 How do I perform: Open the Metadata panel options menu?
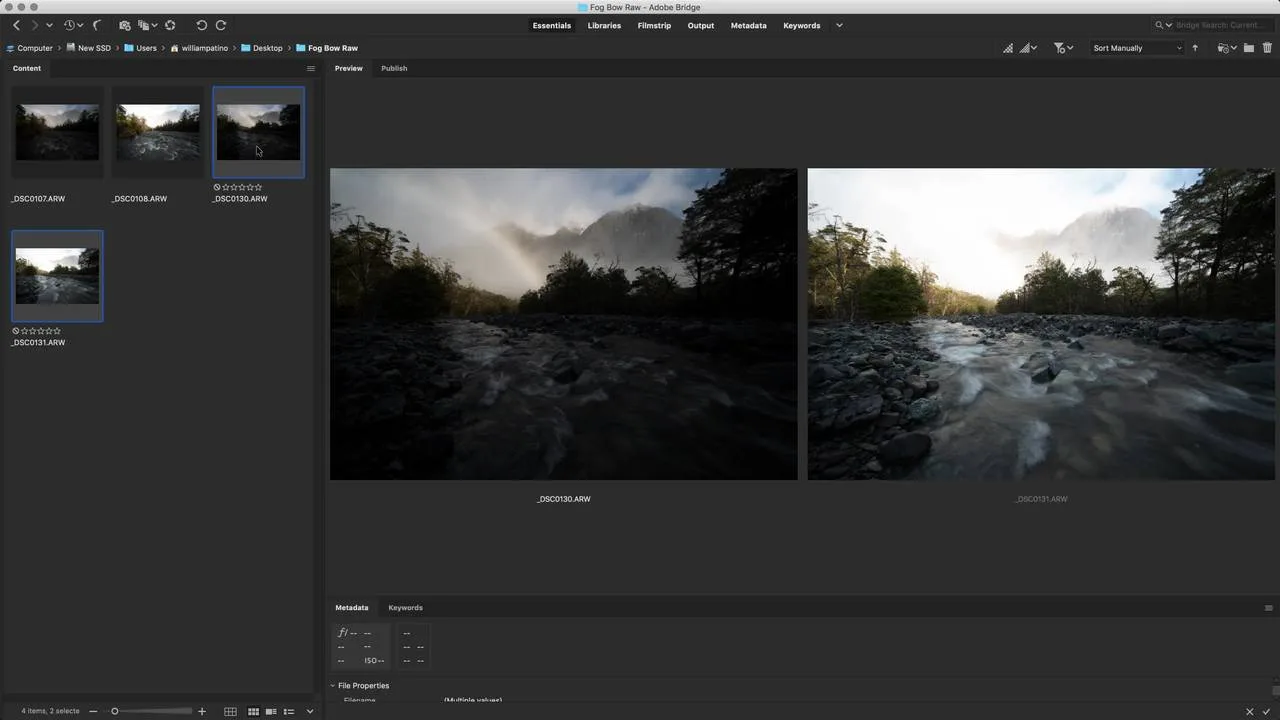click(1269, 608)
